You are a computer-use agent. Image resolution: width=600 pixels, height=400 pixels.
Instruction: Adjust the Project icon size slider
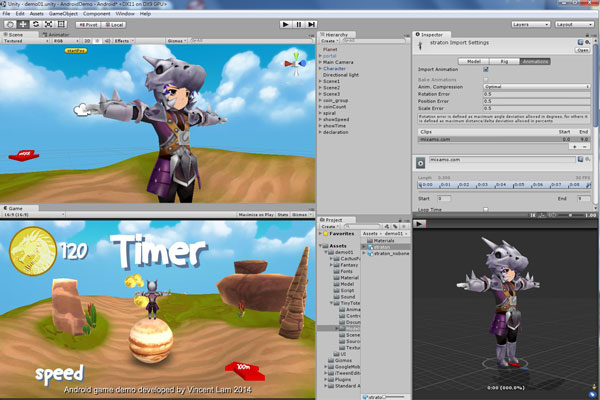[394, 397]
